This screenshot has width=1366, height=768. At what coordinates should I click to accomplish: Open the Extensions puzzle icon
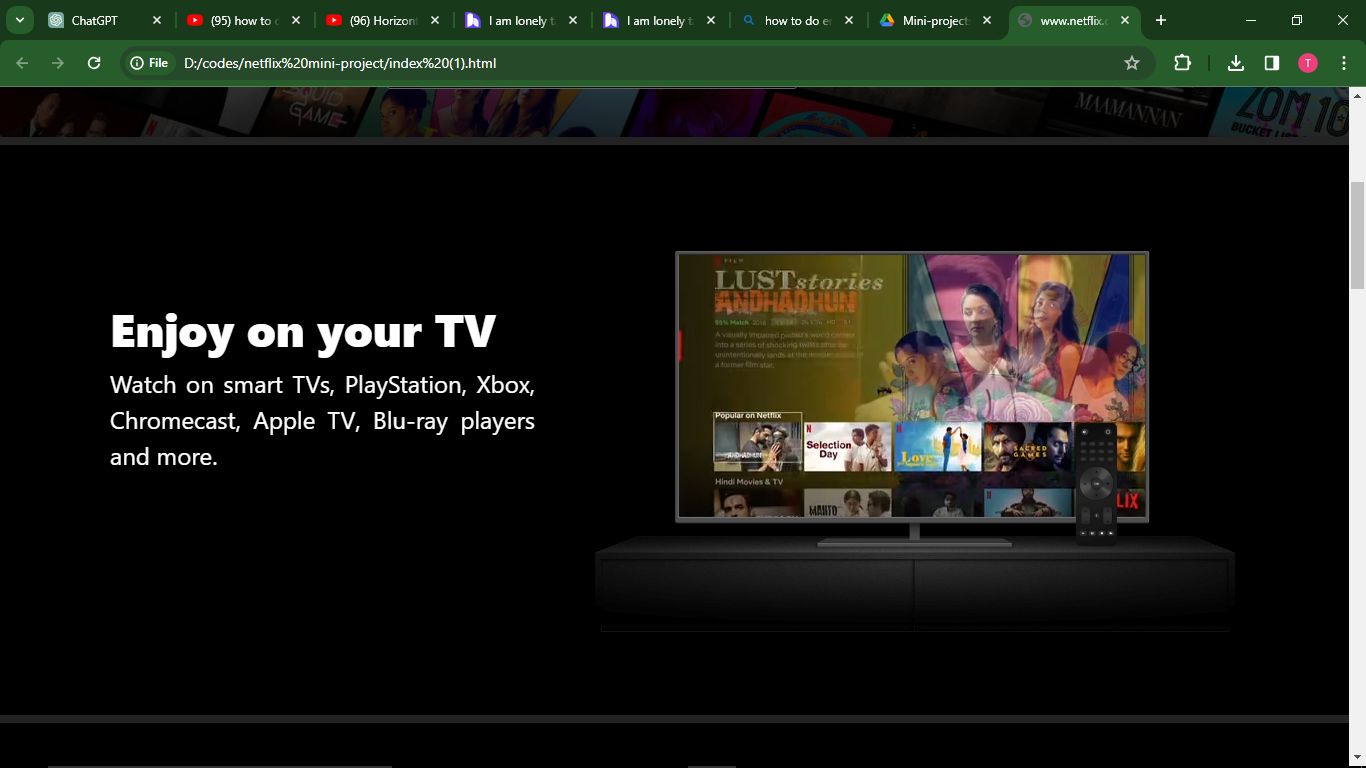click(1182, 63)
